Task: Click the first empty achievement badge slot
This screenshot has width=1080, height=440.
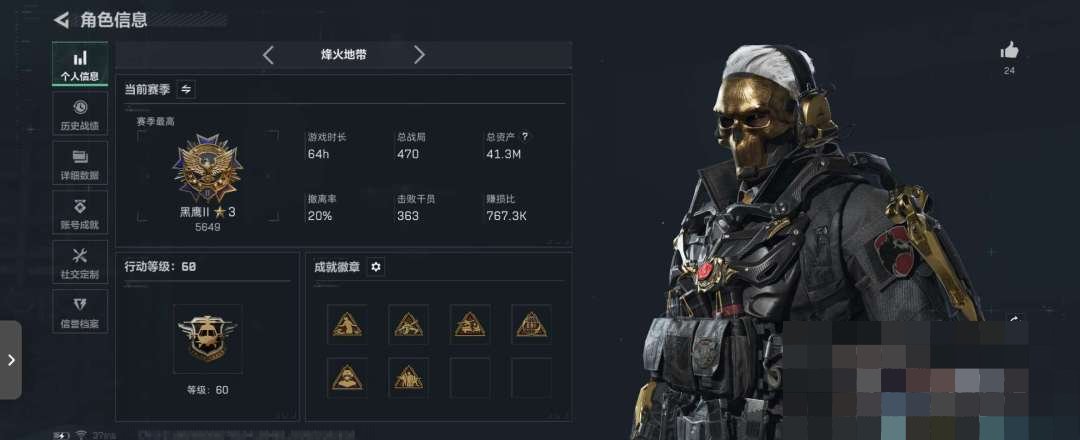Action: coord(470,377)
